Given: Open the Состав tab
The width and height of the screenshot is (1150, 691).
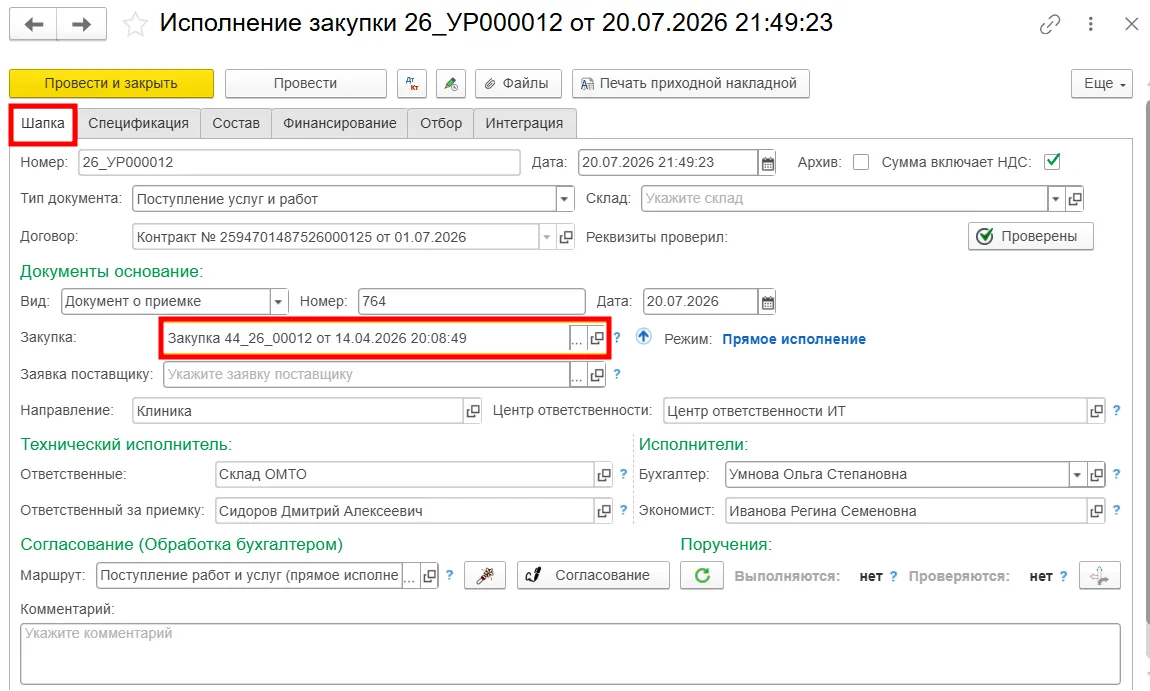Looking at the screenshot, I should click(x=236, y=123).
